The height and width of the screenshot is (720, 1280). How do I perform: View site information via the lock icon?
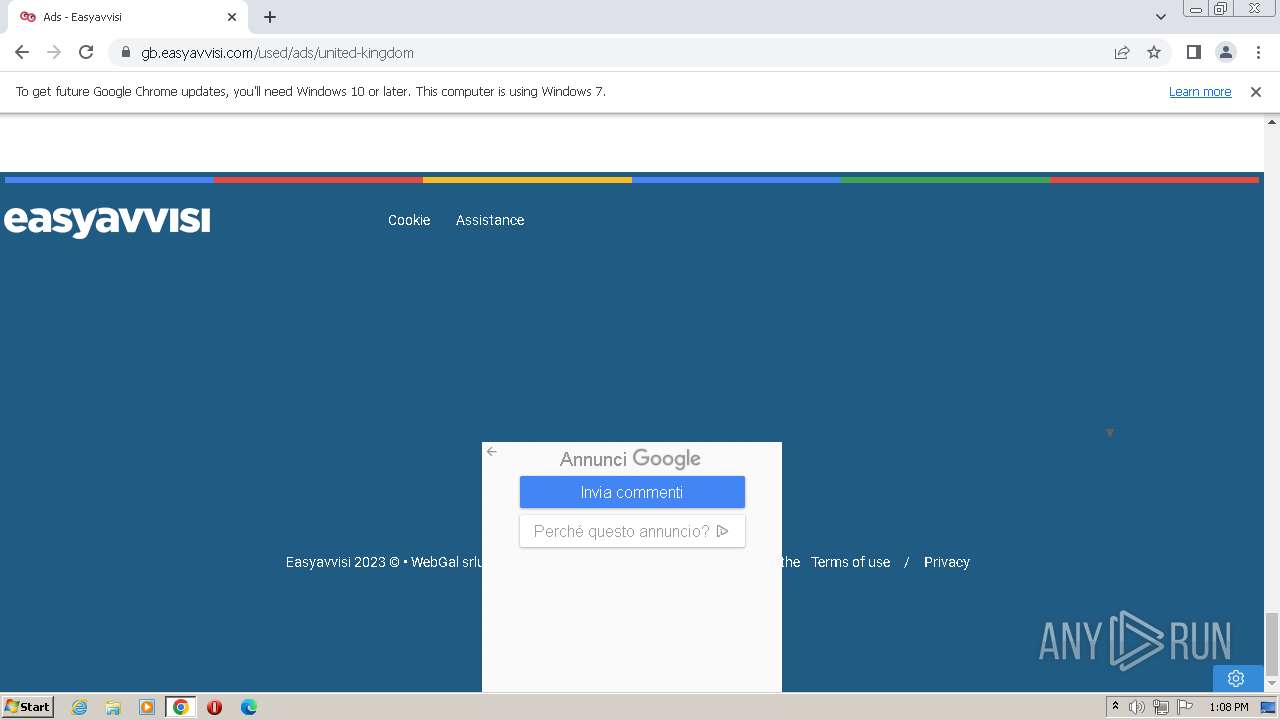125,52
